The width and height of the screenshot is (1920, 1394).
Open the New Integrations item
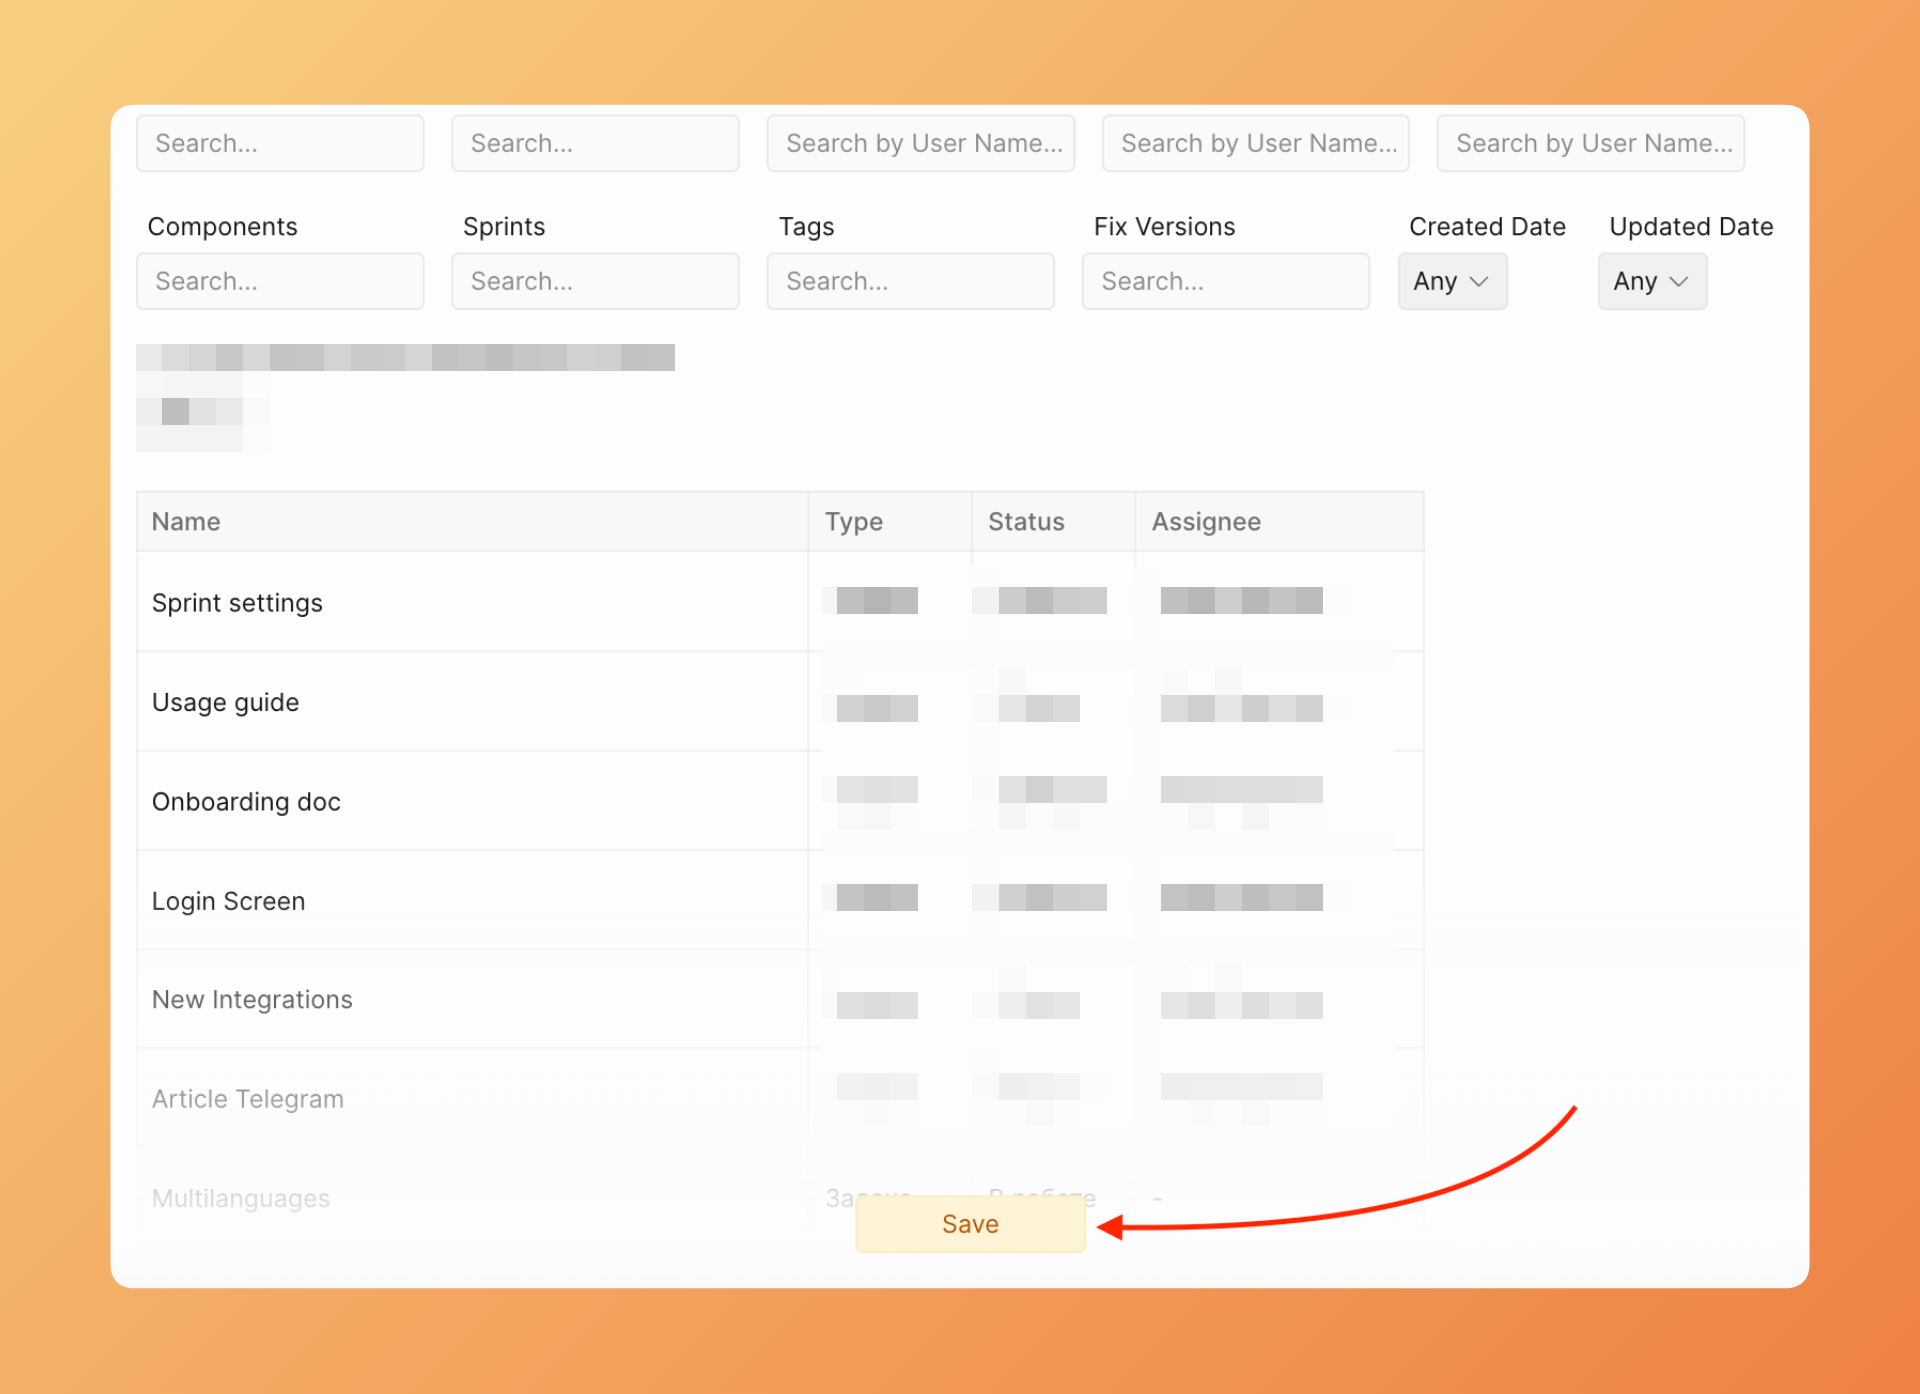tap(252, 1000)
